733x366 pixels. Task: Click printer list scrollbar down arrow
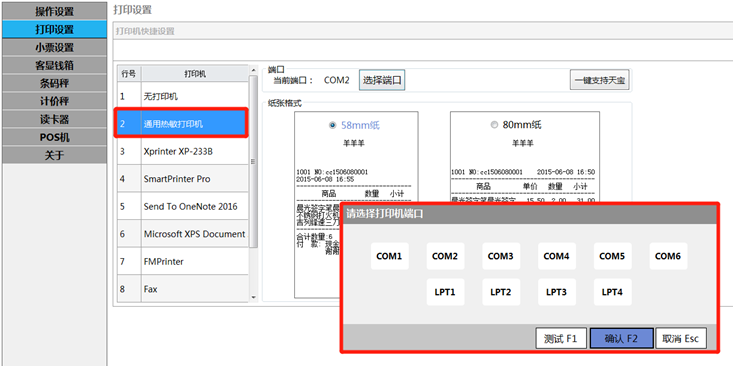(x=254, y=297)
